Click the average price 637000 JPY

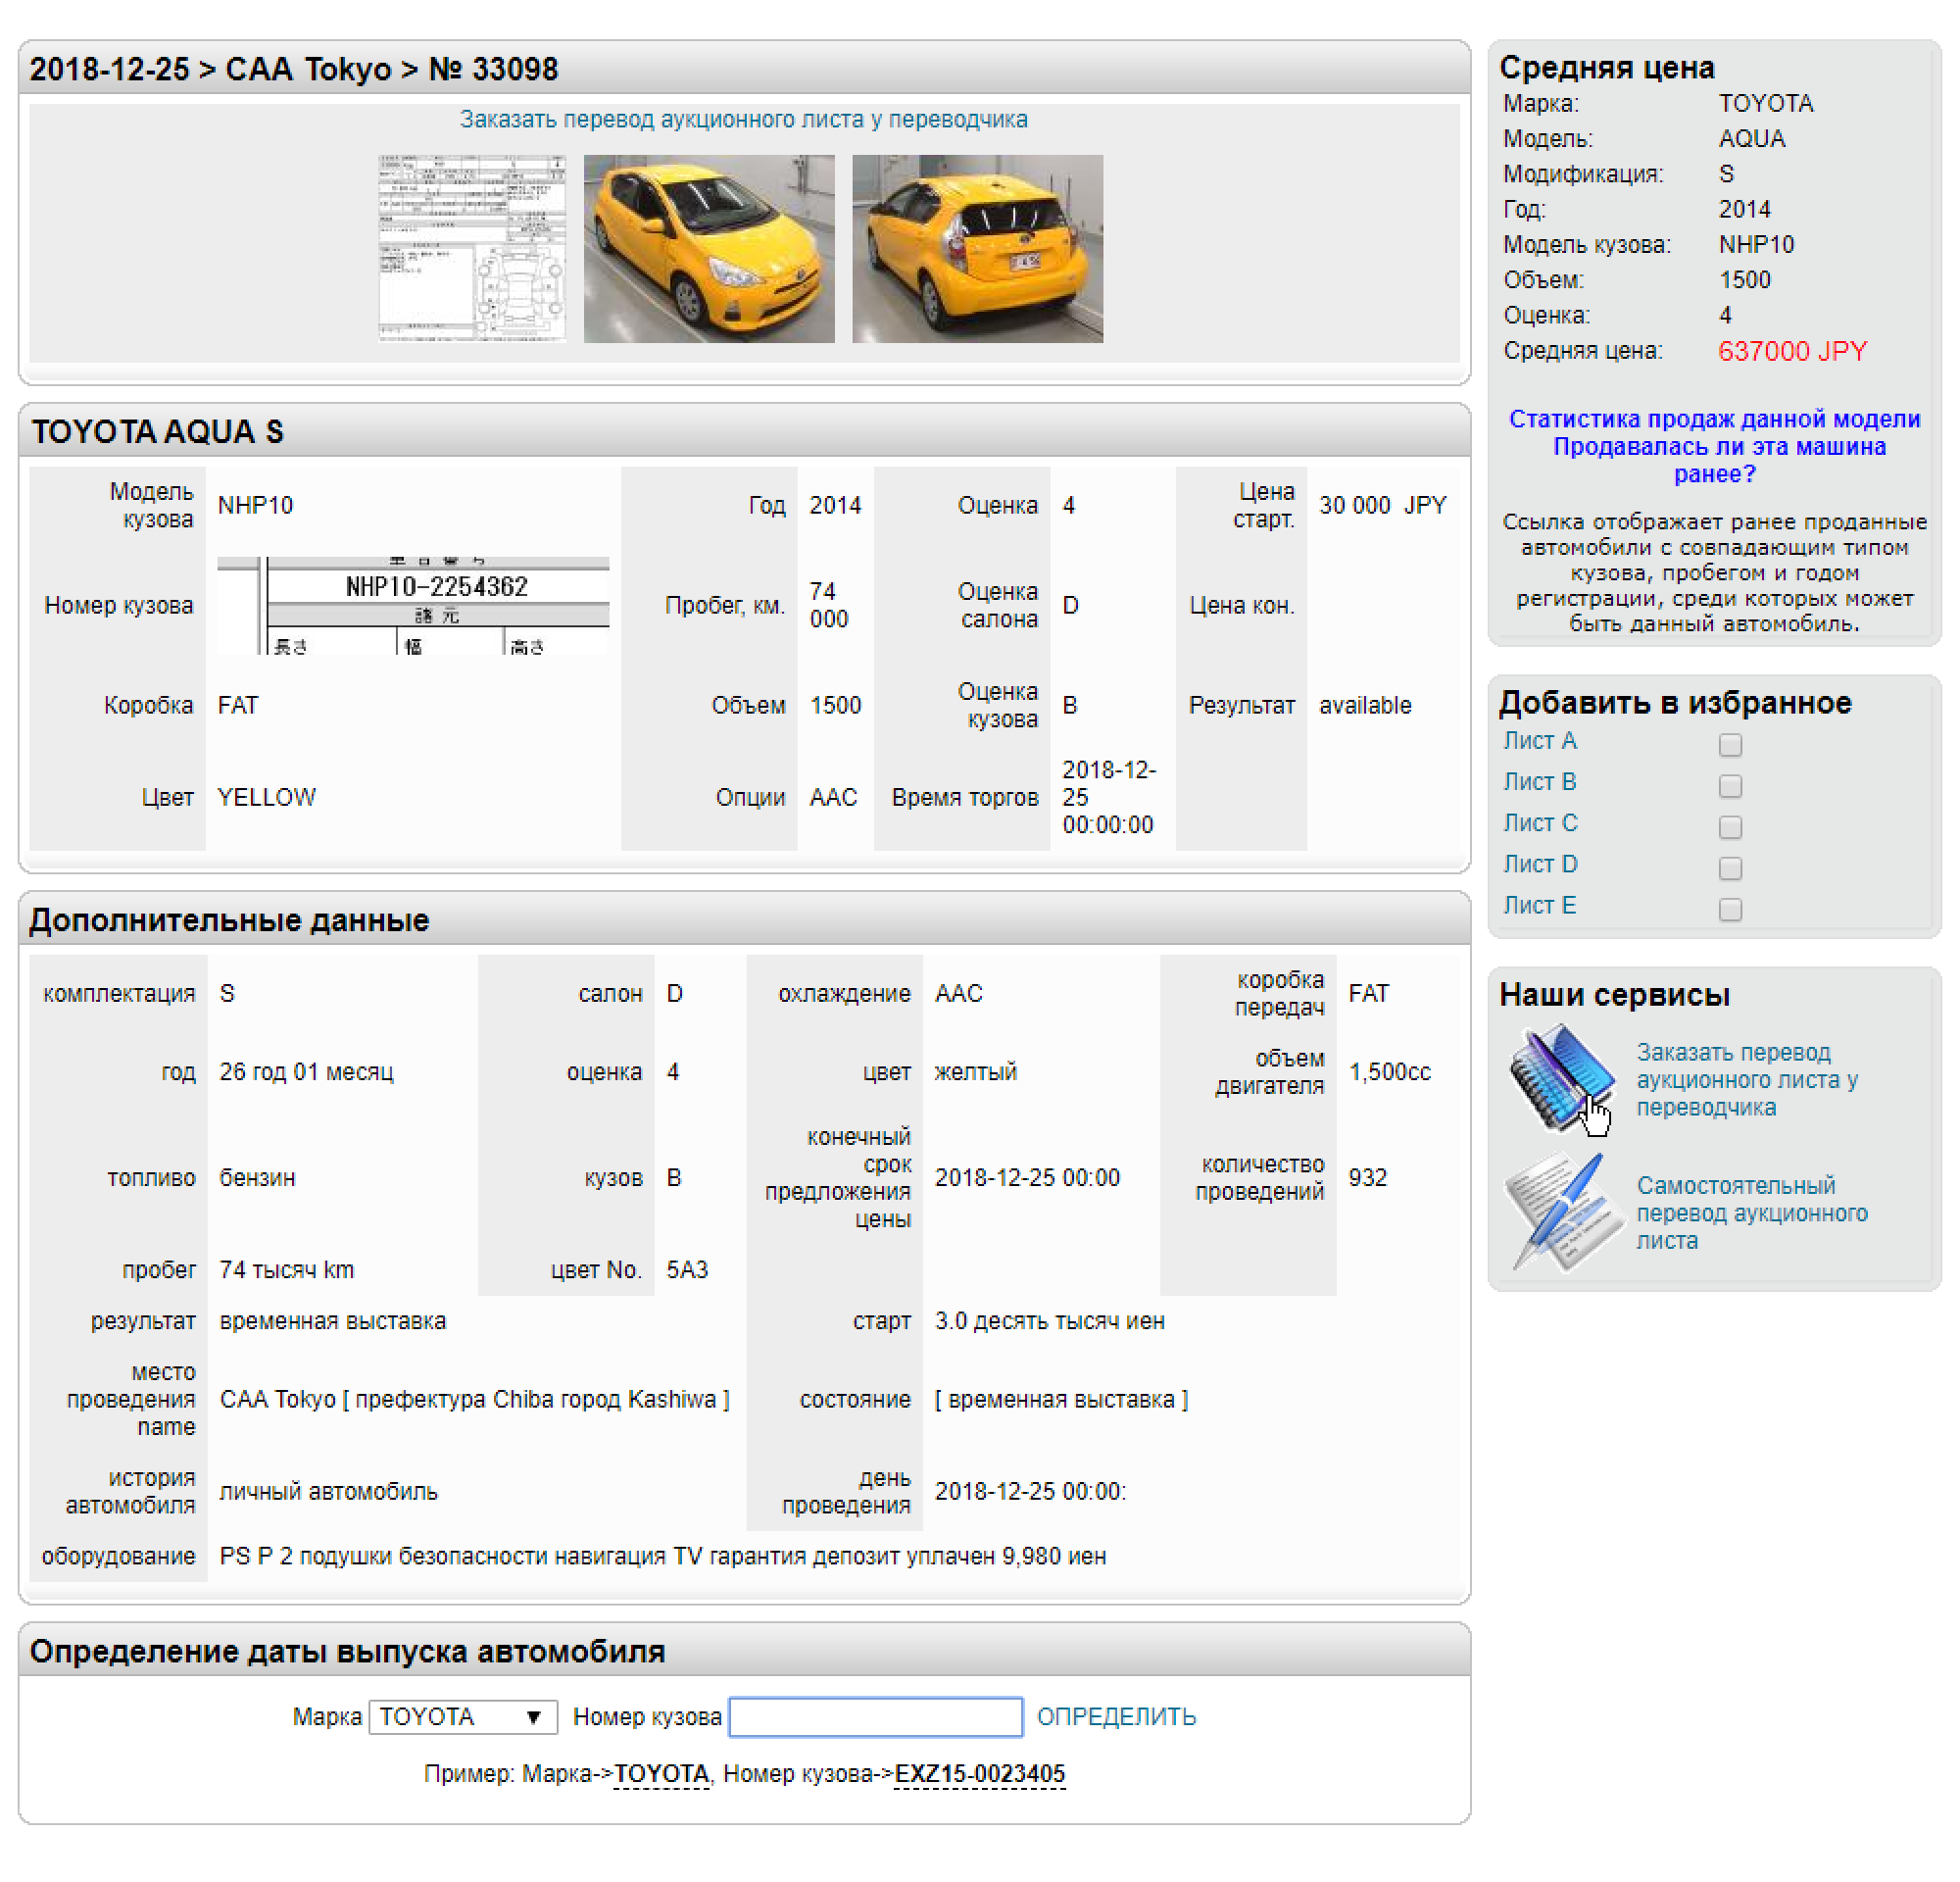[1792, 351]
